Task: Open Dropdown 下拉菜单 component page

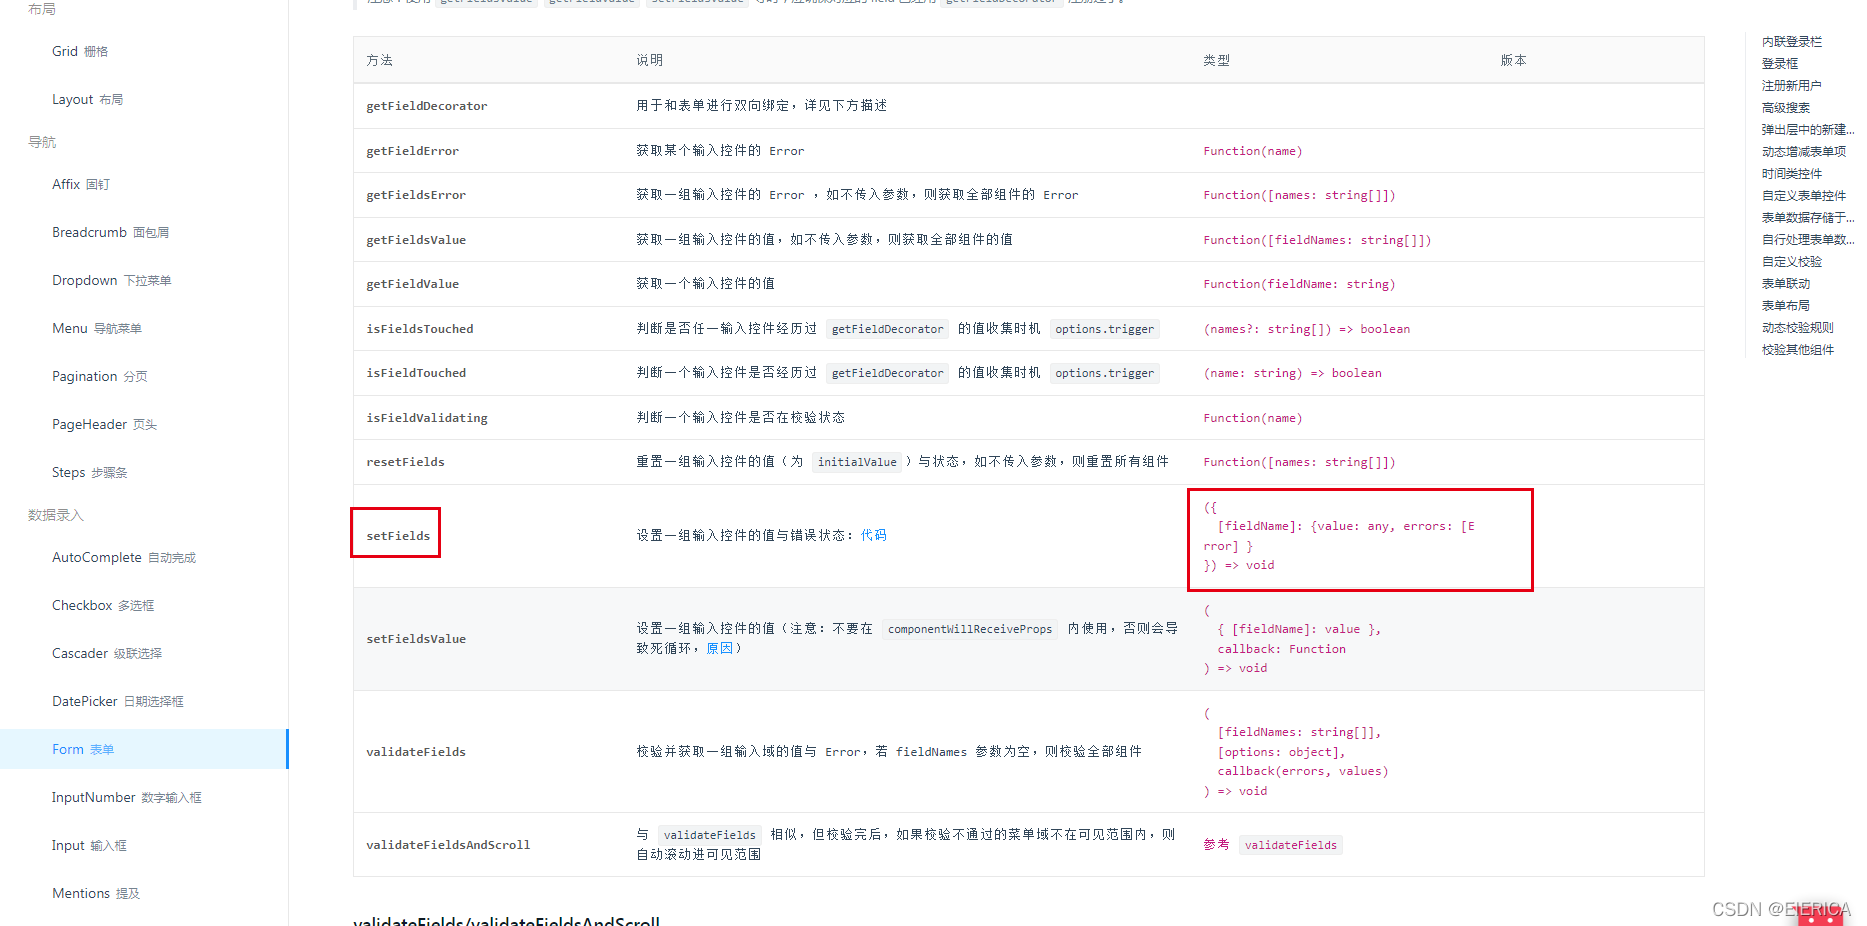Action: [112, 280]
